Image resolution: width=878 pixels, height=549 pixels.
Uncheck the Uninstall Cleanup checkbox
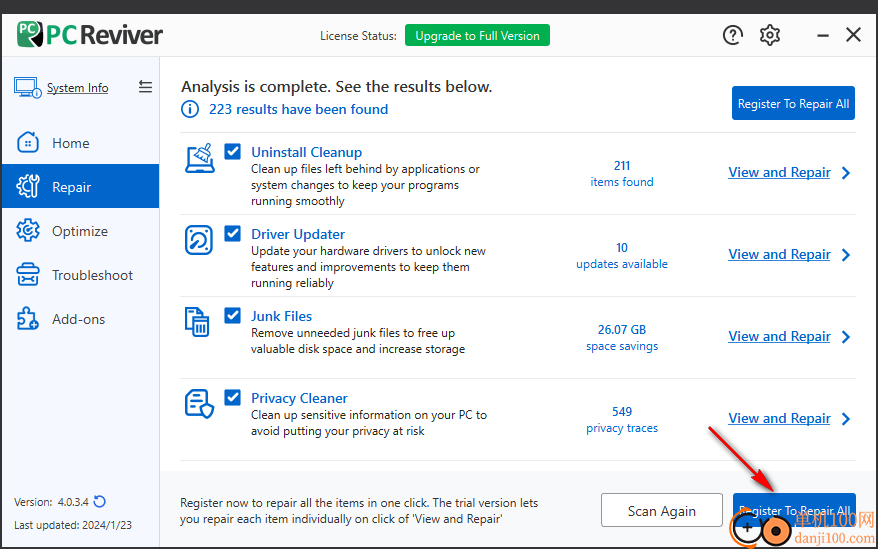232,151
